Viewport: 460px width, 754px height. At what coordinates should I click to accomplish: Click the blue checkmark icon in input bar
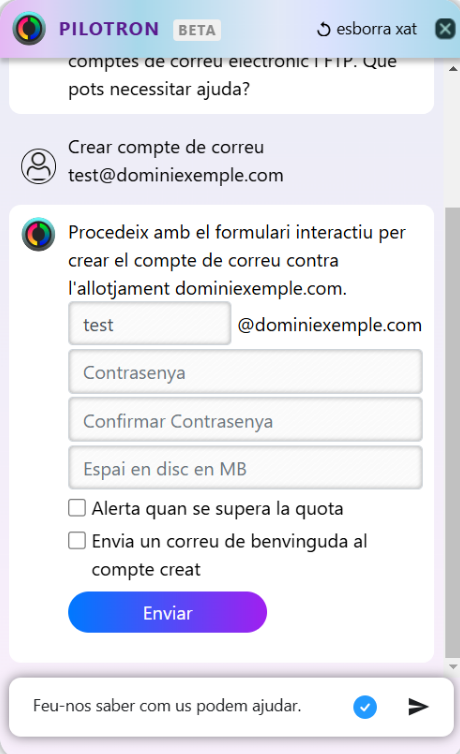365,707
